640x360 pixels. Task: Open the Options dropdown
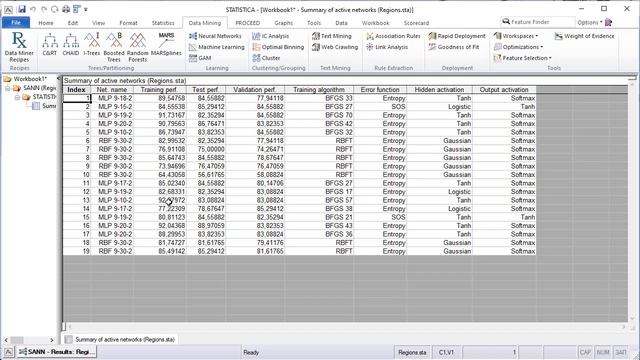point(590,22)
